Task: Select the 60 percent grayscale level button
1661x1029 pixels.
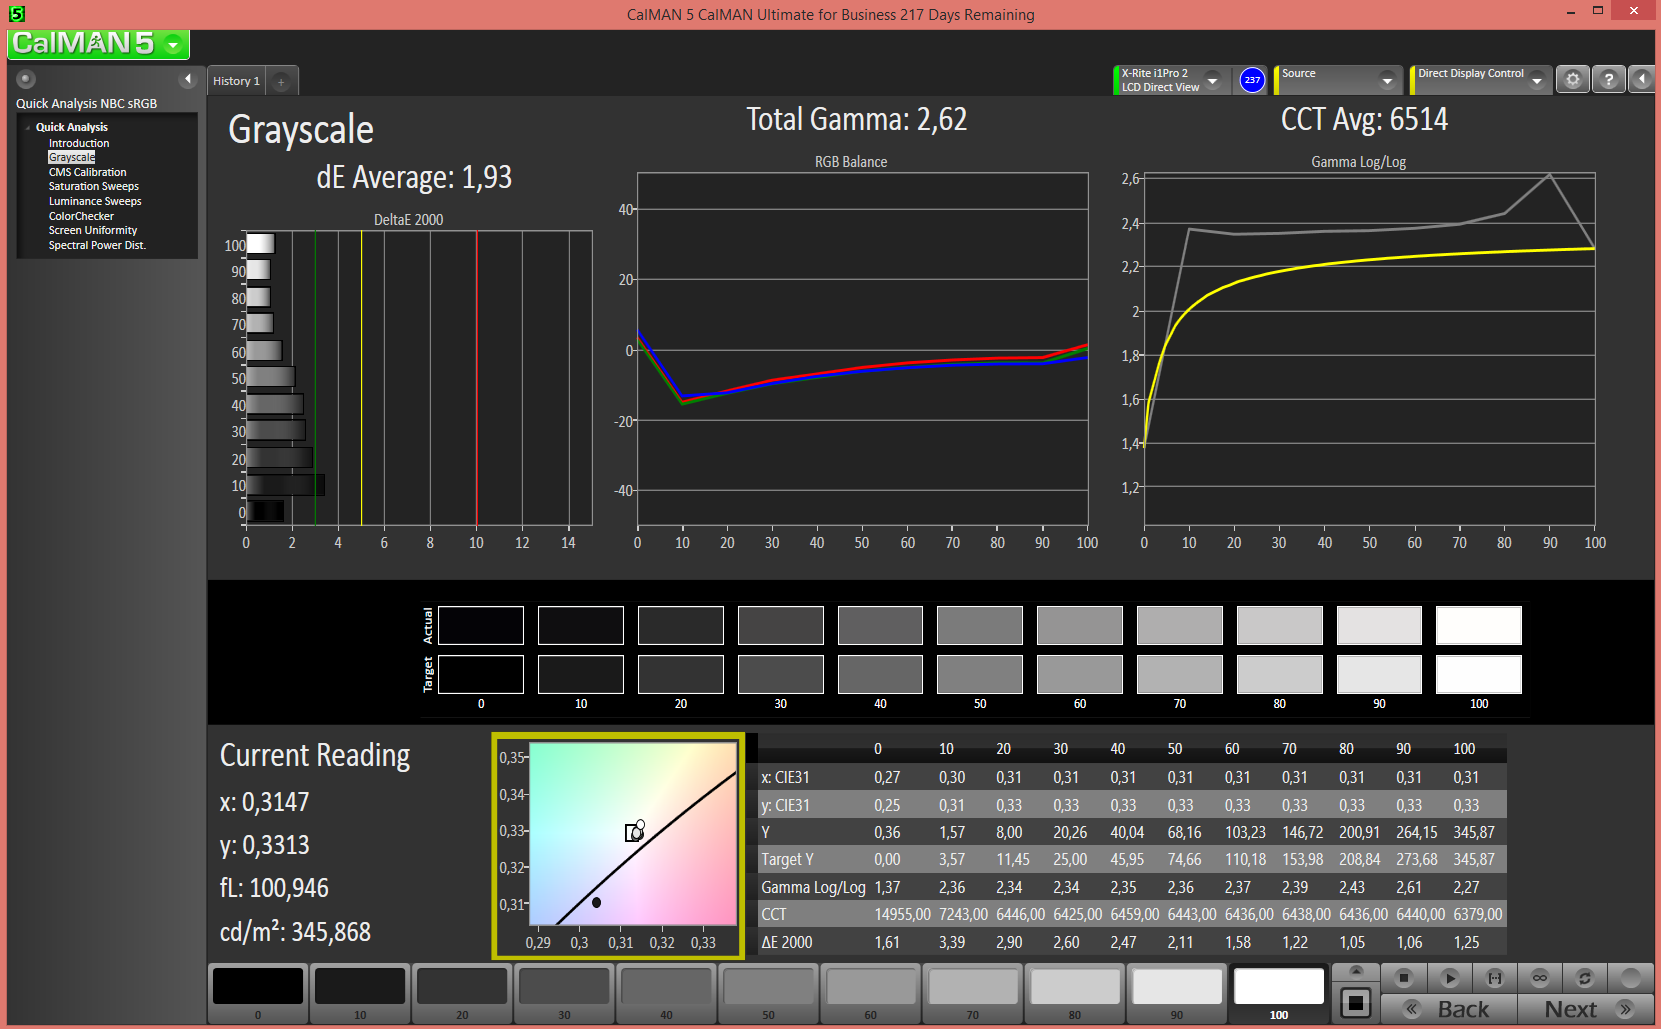Action: 870,993
